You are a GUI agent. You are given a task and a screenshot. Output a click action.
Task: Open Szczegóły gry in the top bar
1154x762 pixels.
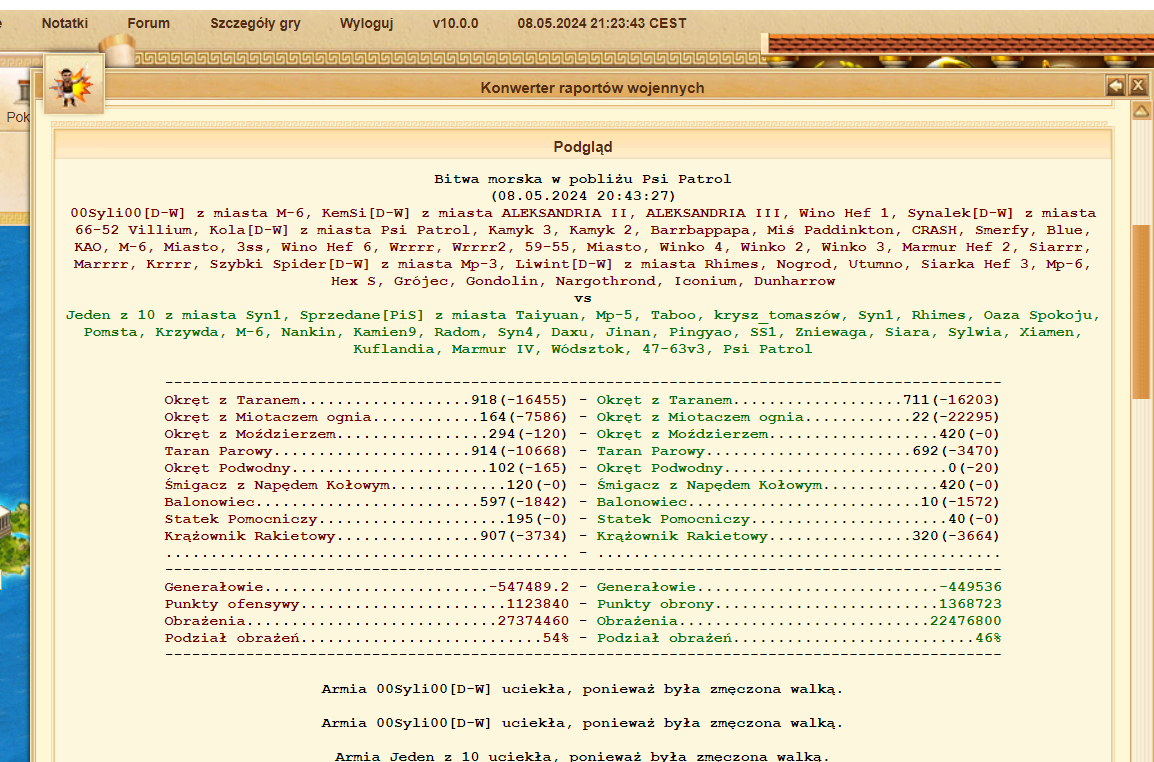click(255, 24)
